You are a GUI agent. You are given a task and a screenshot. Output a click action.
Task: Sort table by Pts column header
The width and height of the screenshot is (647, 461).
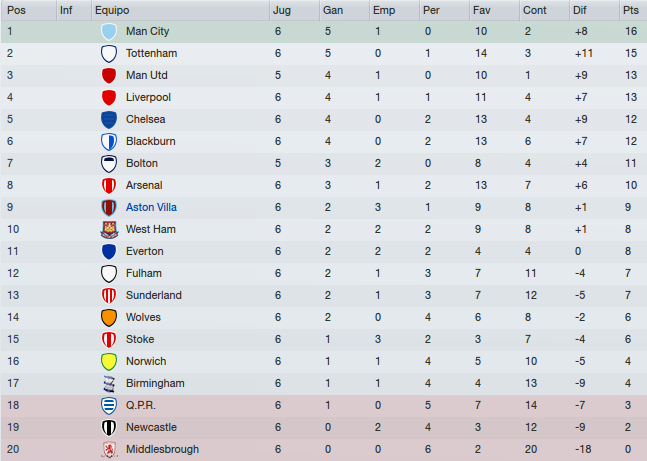[633, 10]
